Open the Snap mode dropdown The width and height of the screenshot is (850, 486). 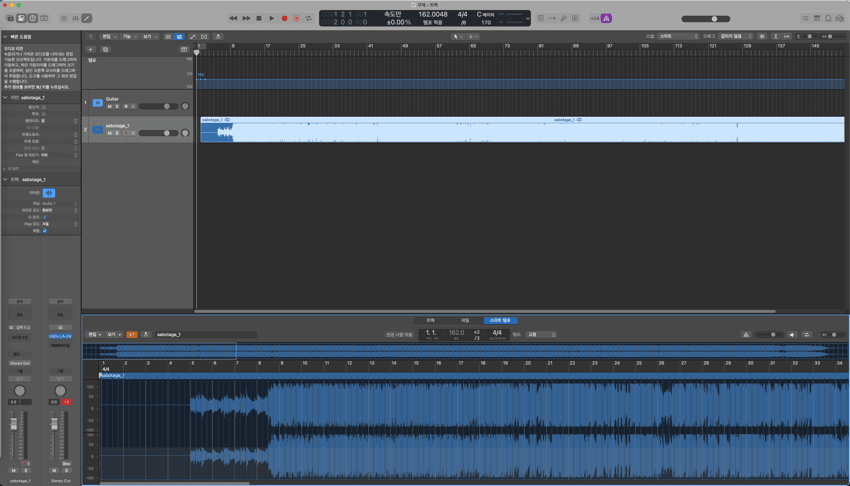point(678,36)
